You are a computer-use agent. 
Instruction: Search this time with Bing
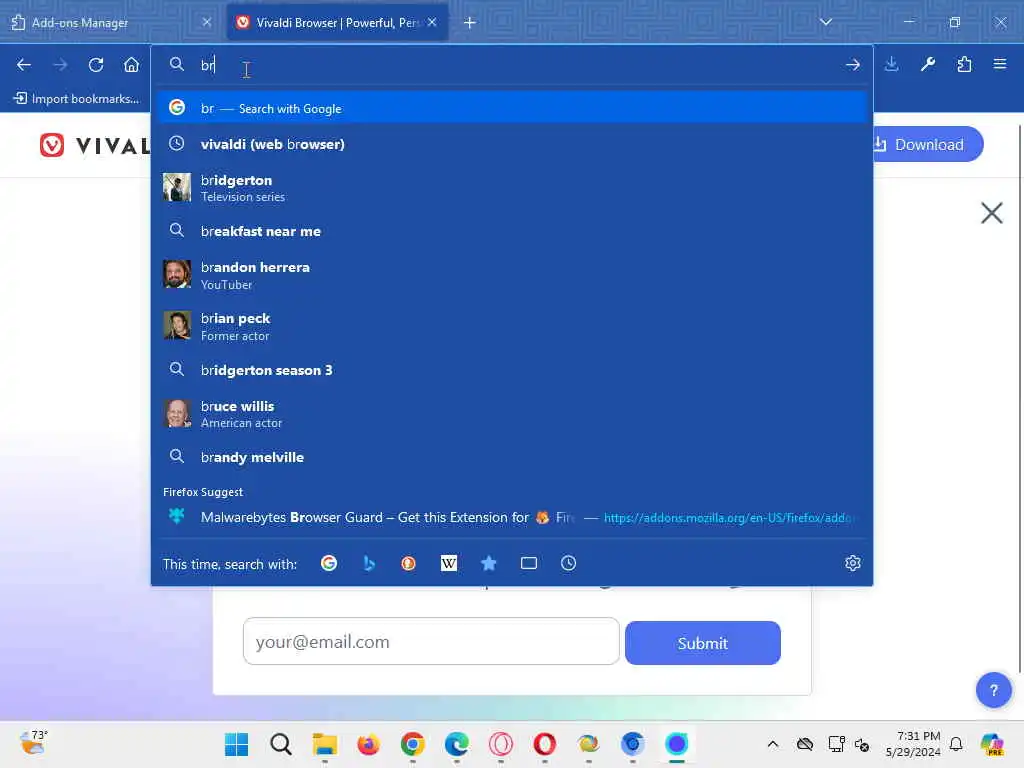pos(369,563)
